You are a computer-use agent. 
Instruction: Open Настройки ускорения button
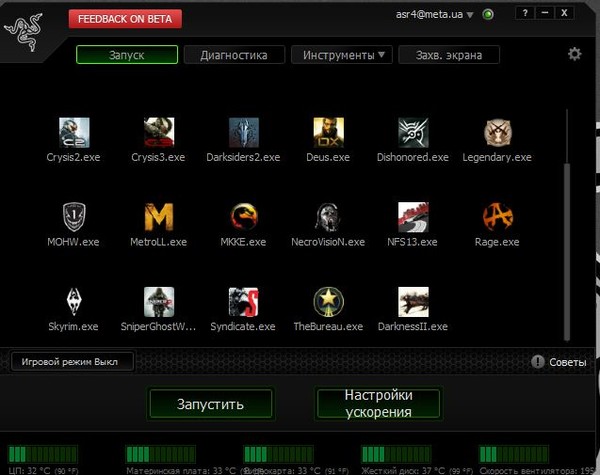pos(378,403)
